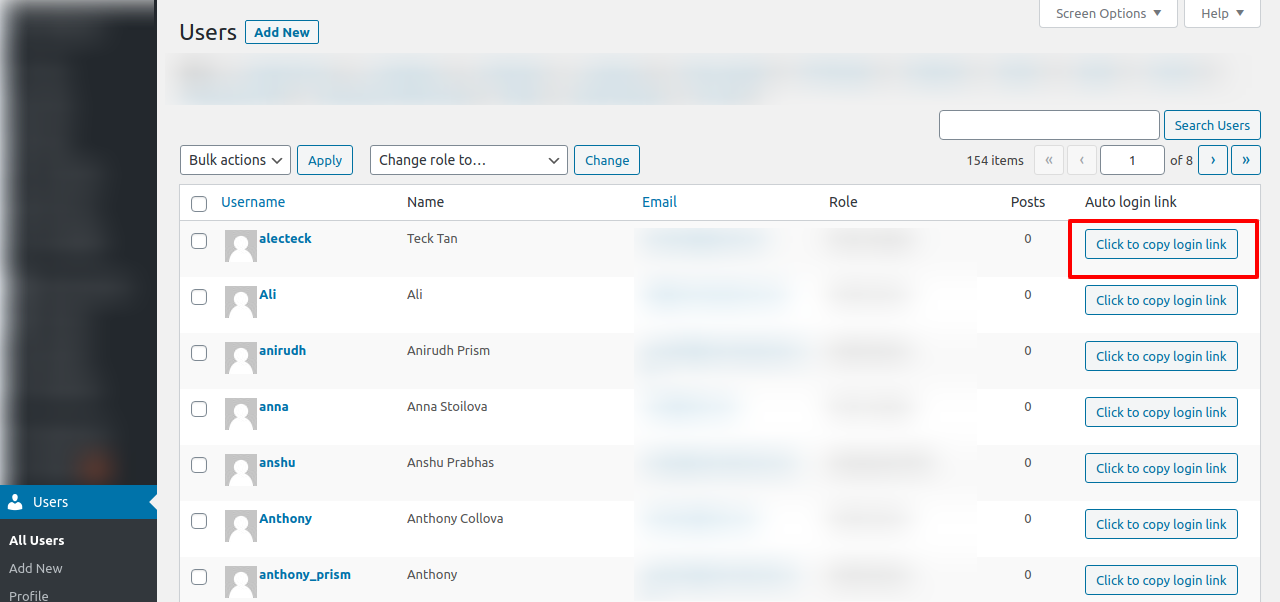Click the current page number input field
This screenshot has height=602, width=1280.
(1132, 160)
